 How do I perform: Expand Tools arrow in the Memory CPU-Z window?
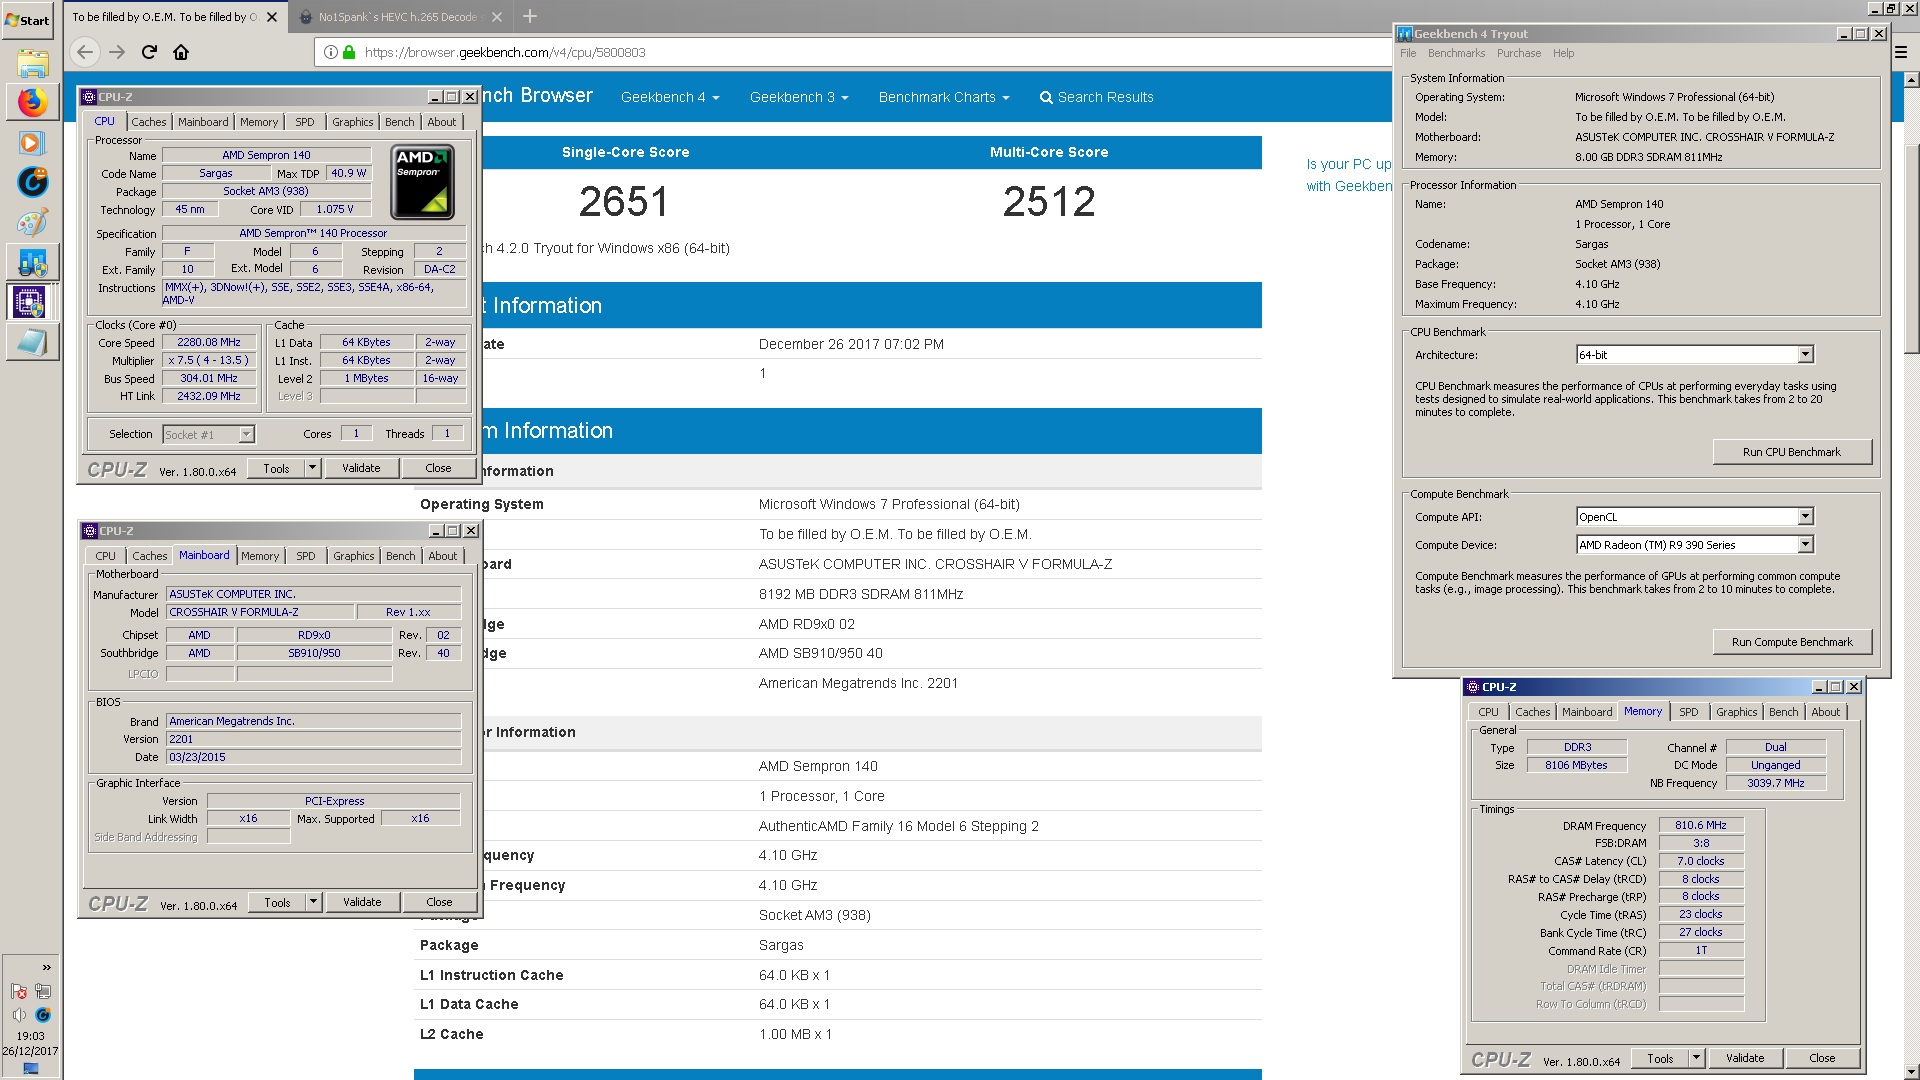pyautogui.click(x=1696, y=1058)
